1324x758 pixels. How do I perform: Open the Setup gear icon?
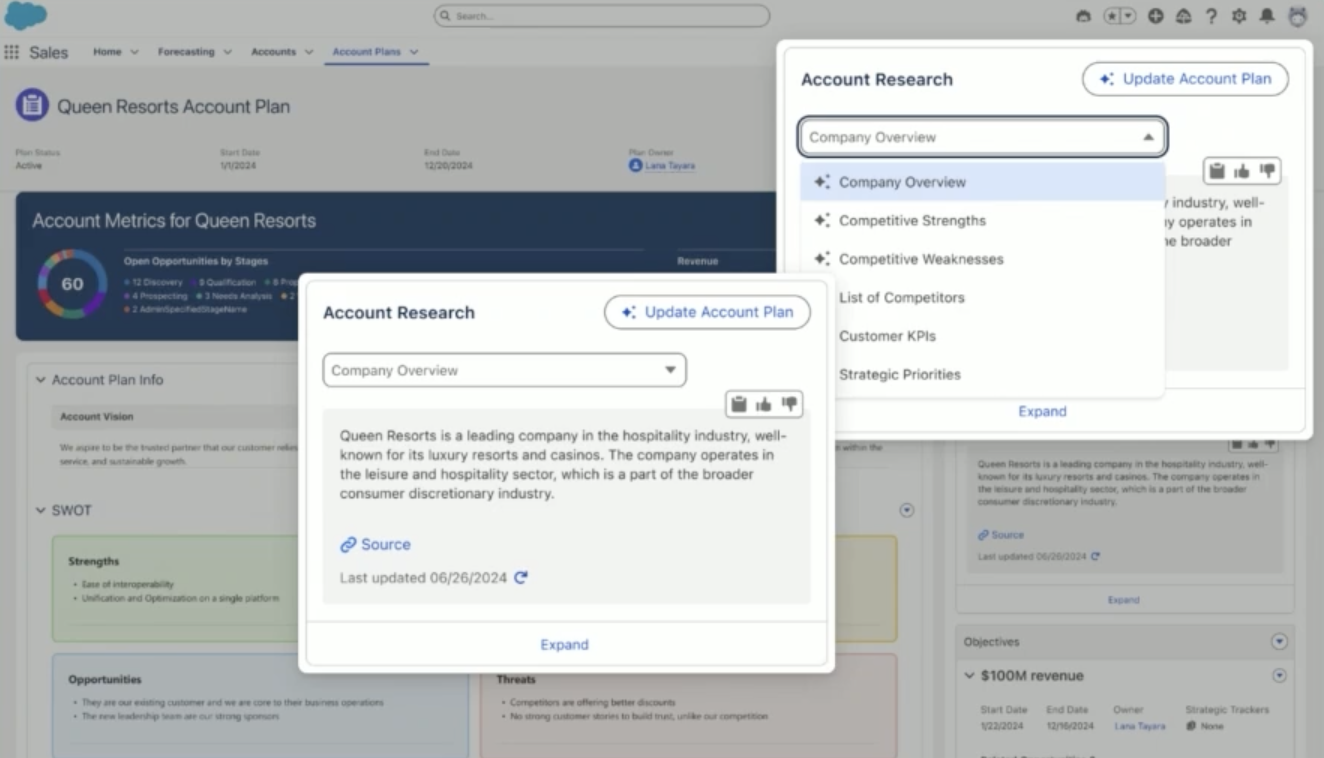coord(1239,16)
